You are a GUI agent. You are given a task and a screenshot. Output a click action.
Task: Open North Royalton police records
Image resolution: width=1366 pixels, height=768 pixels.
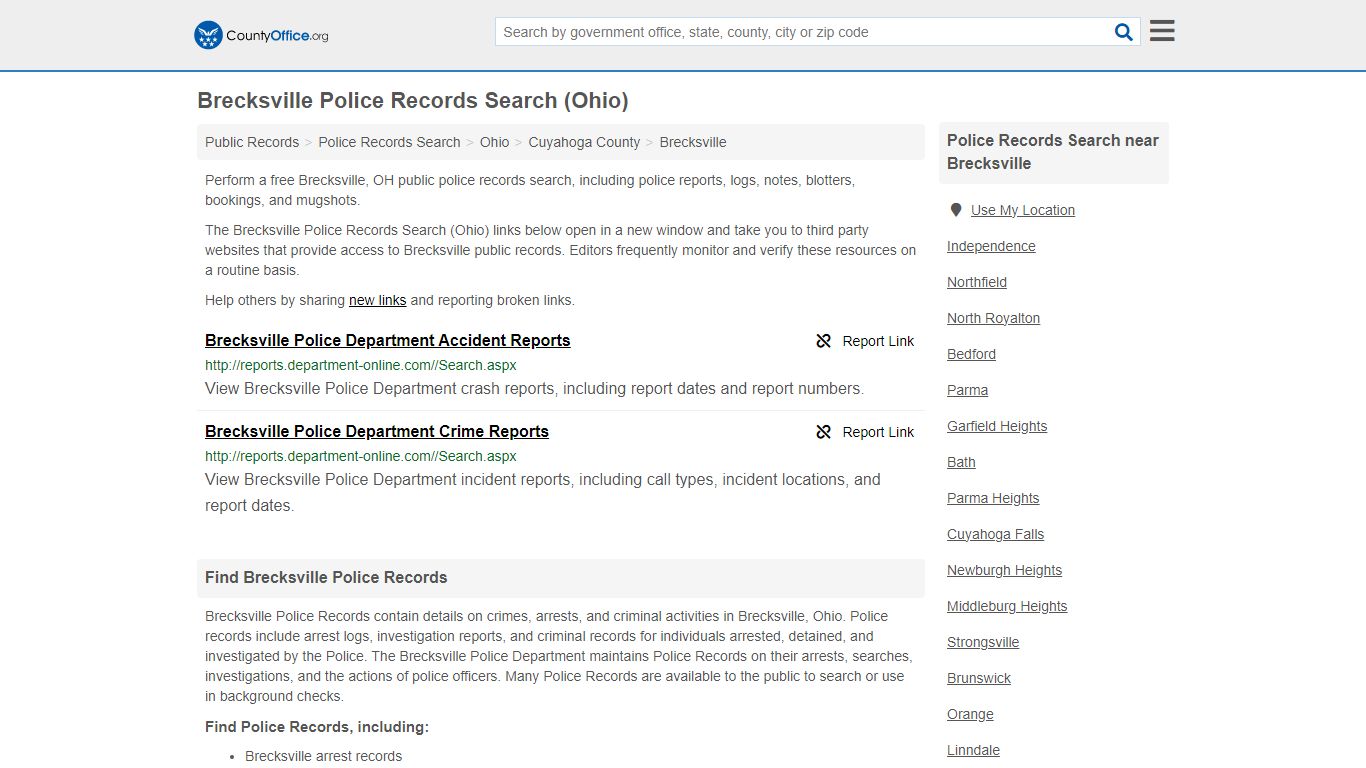click(993, 318)
